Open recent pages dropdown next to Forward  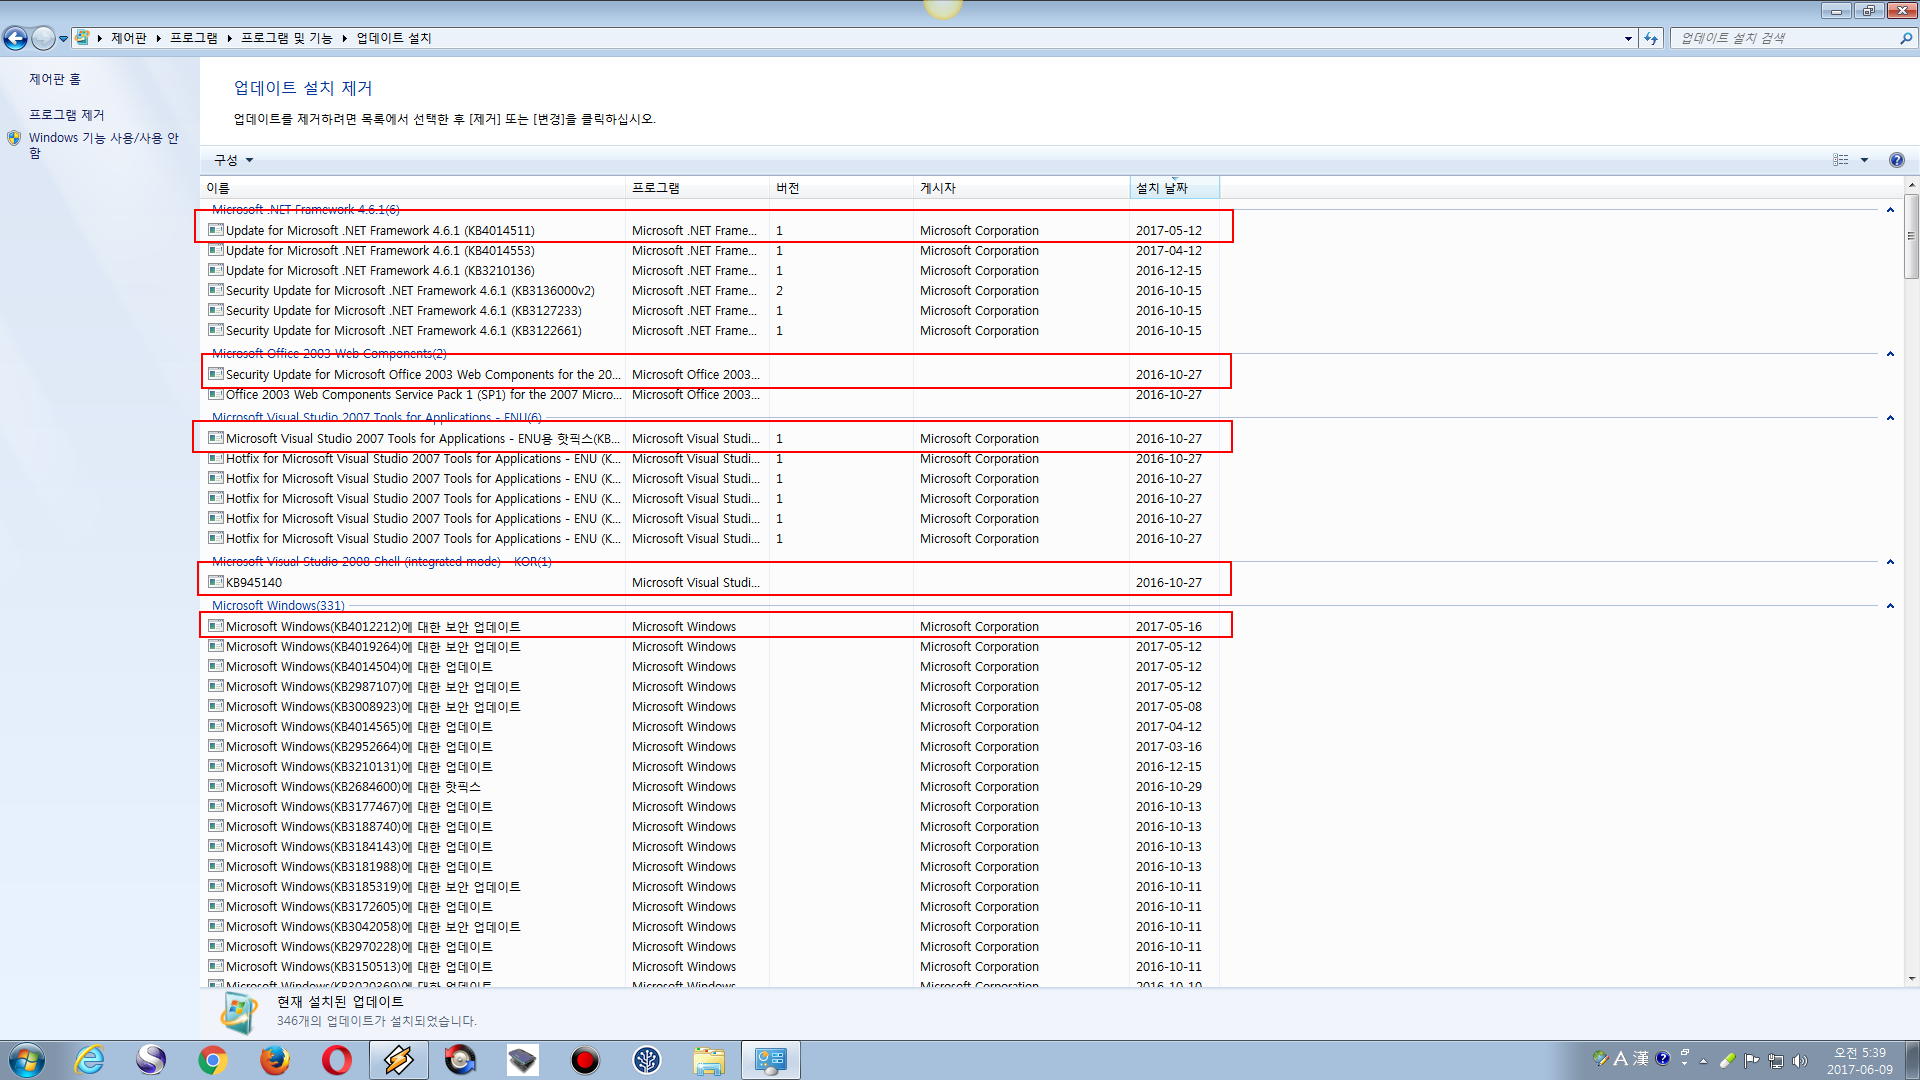click(63, 39)
